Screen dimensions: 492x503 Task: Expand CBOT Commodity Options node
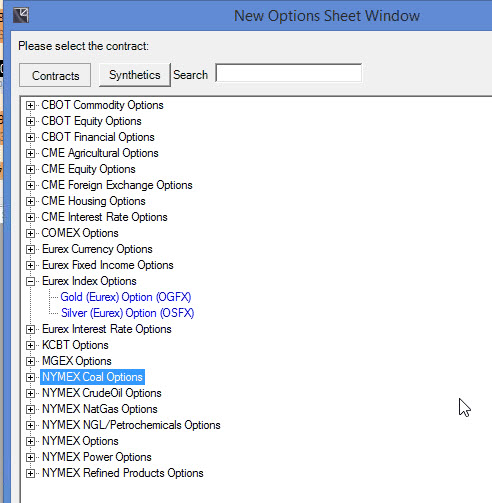[30, 105]
